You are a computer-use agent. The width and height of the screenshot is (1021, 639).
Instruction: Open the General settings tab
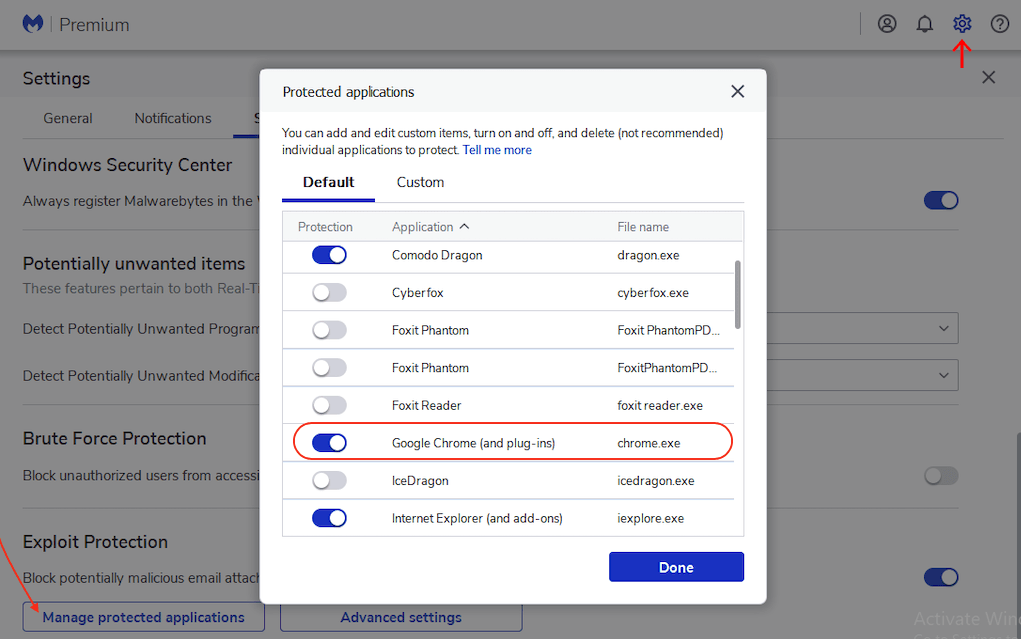click(68, 119)
